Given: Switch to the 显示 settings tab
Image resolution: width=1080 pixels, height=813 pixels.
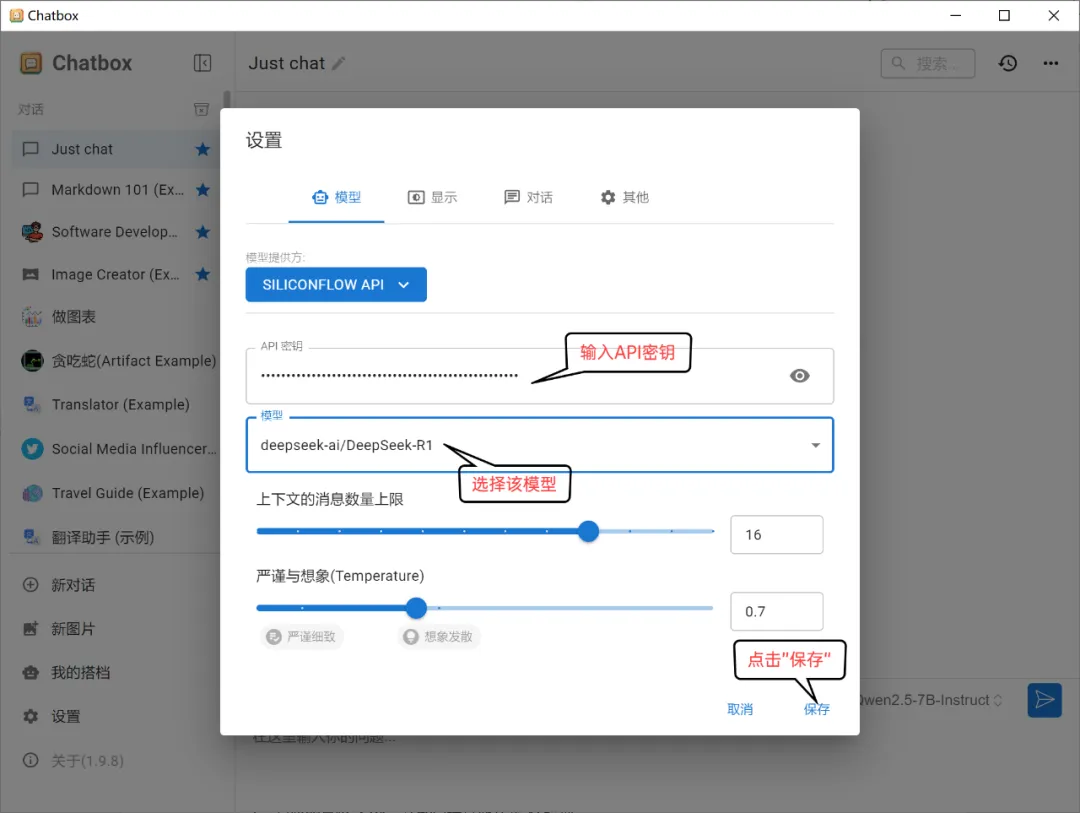Looking at the screenshot, I should pyautogui.click(x=433, y=198).
